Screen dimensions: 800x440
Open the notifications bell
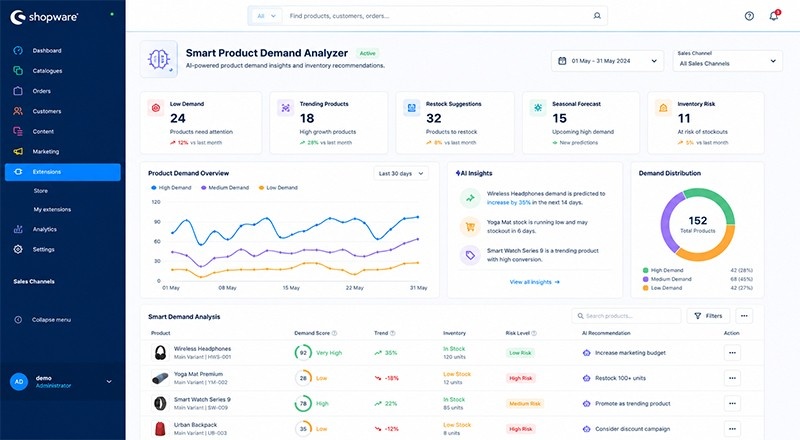(x=774, y=16)
